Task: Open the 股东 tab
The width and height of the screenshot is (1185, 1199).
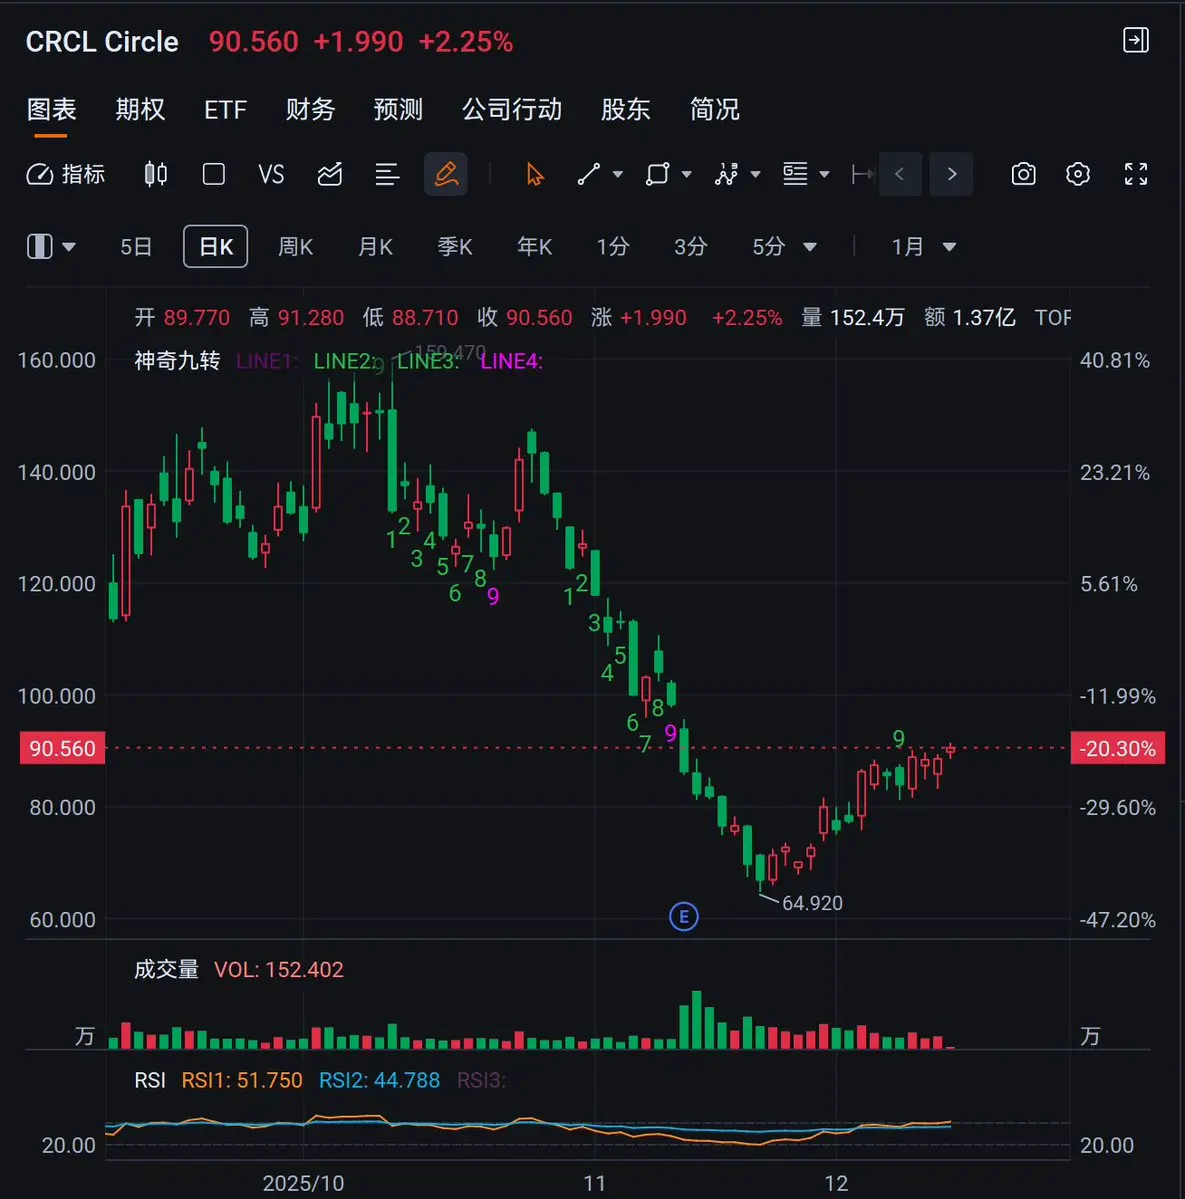Action: pos(625,109)
